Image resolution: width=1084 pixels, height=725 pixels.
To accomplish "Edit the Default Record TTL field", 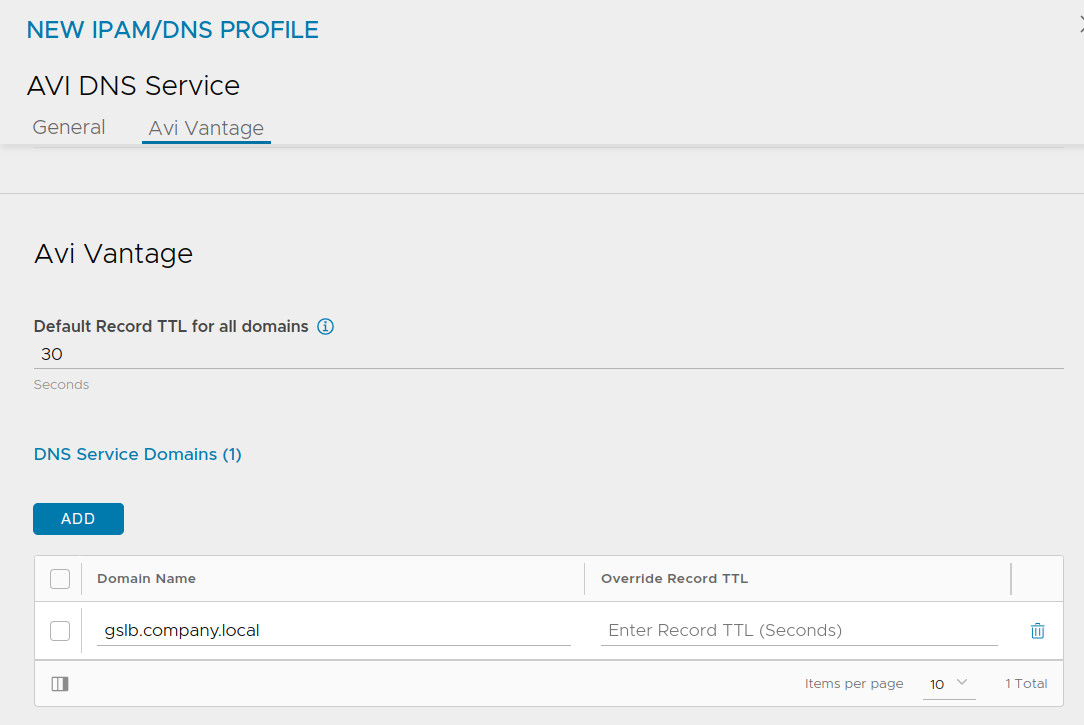I will point(548,354).
